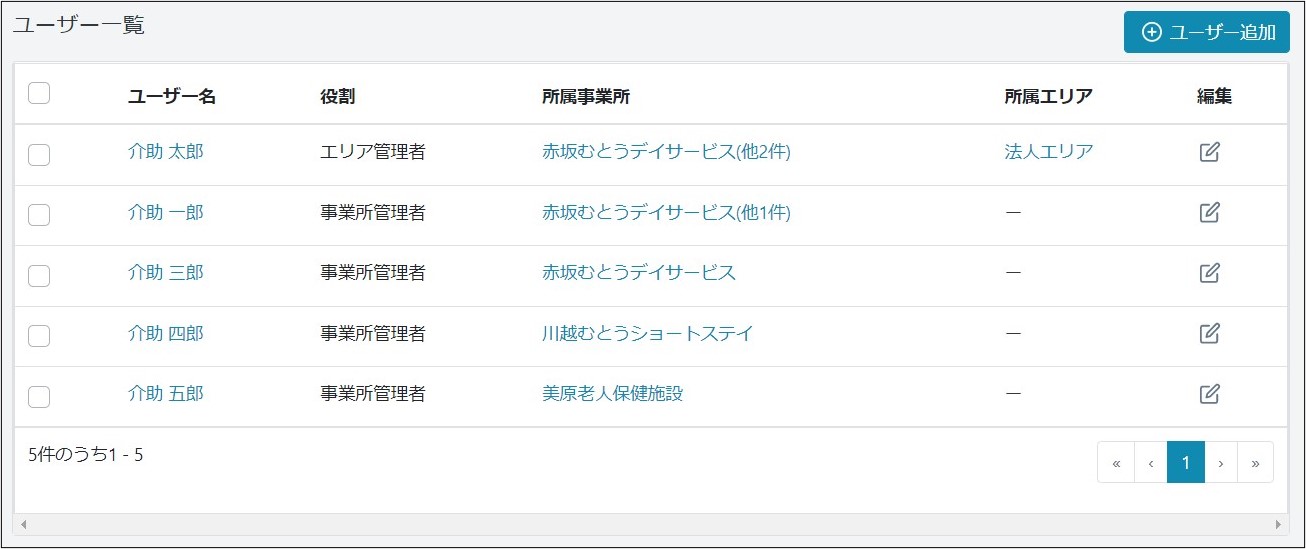Viewport: 1306px width, 549px height.
Task: Click the horizontal scrollbar right arrow
Action: tap(1279, 524)
